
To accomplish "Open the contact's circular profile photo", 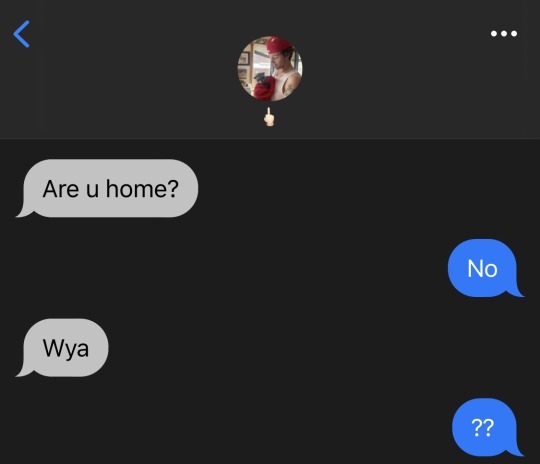I will pos(270,69).
